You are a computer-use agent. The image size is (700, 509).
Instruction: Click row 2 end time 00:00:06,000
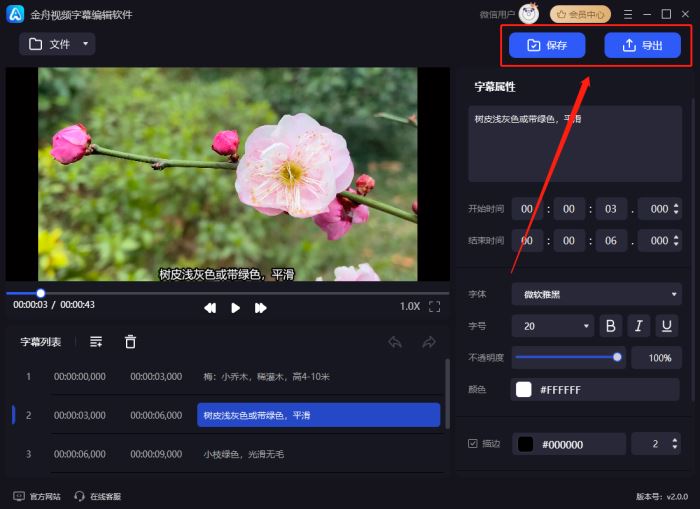coord(156,415)
